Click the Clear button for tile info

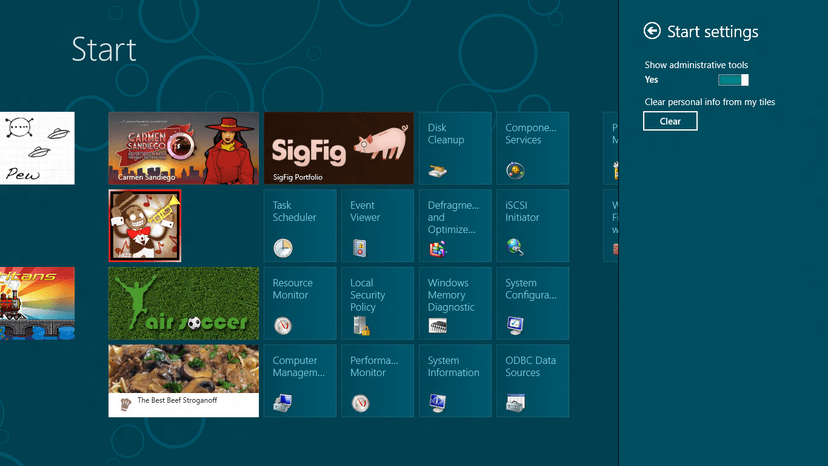tap(670, 121)
